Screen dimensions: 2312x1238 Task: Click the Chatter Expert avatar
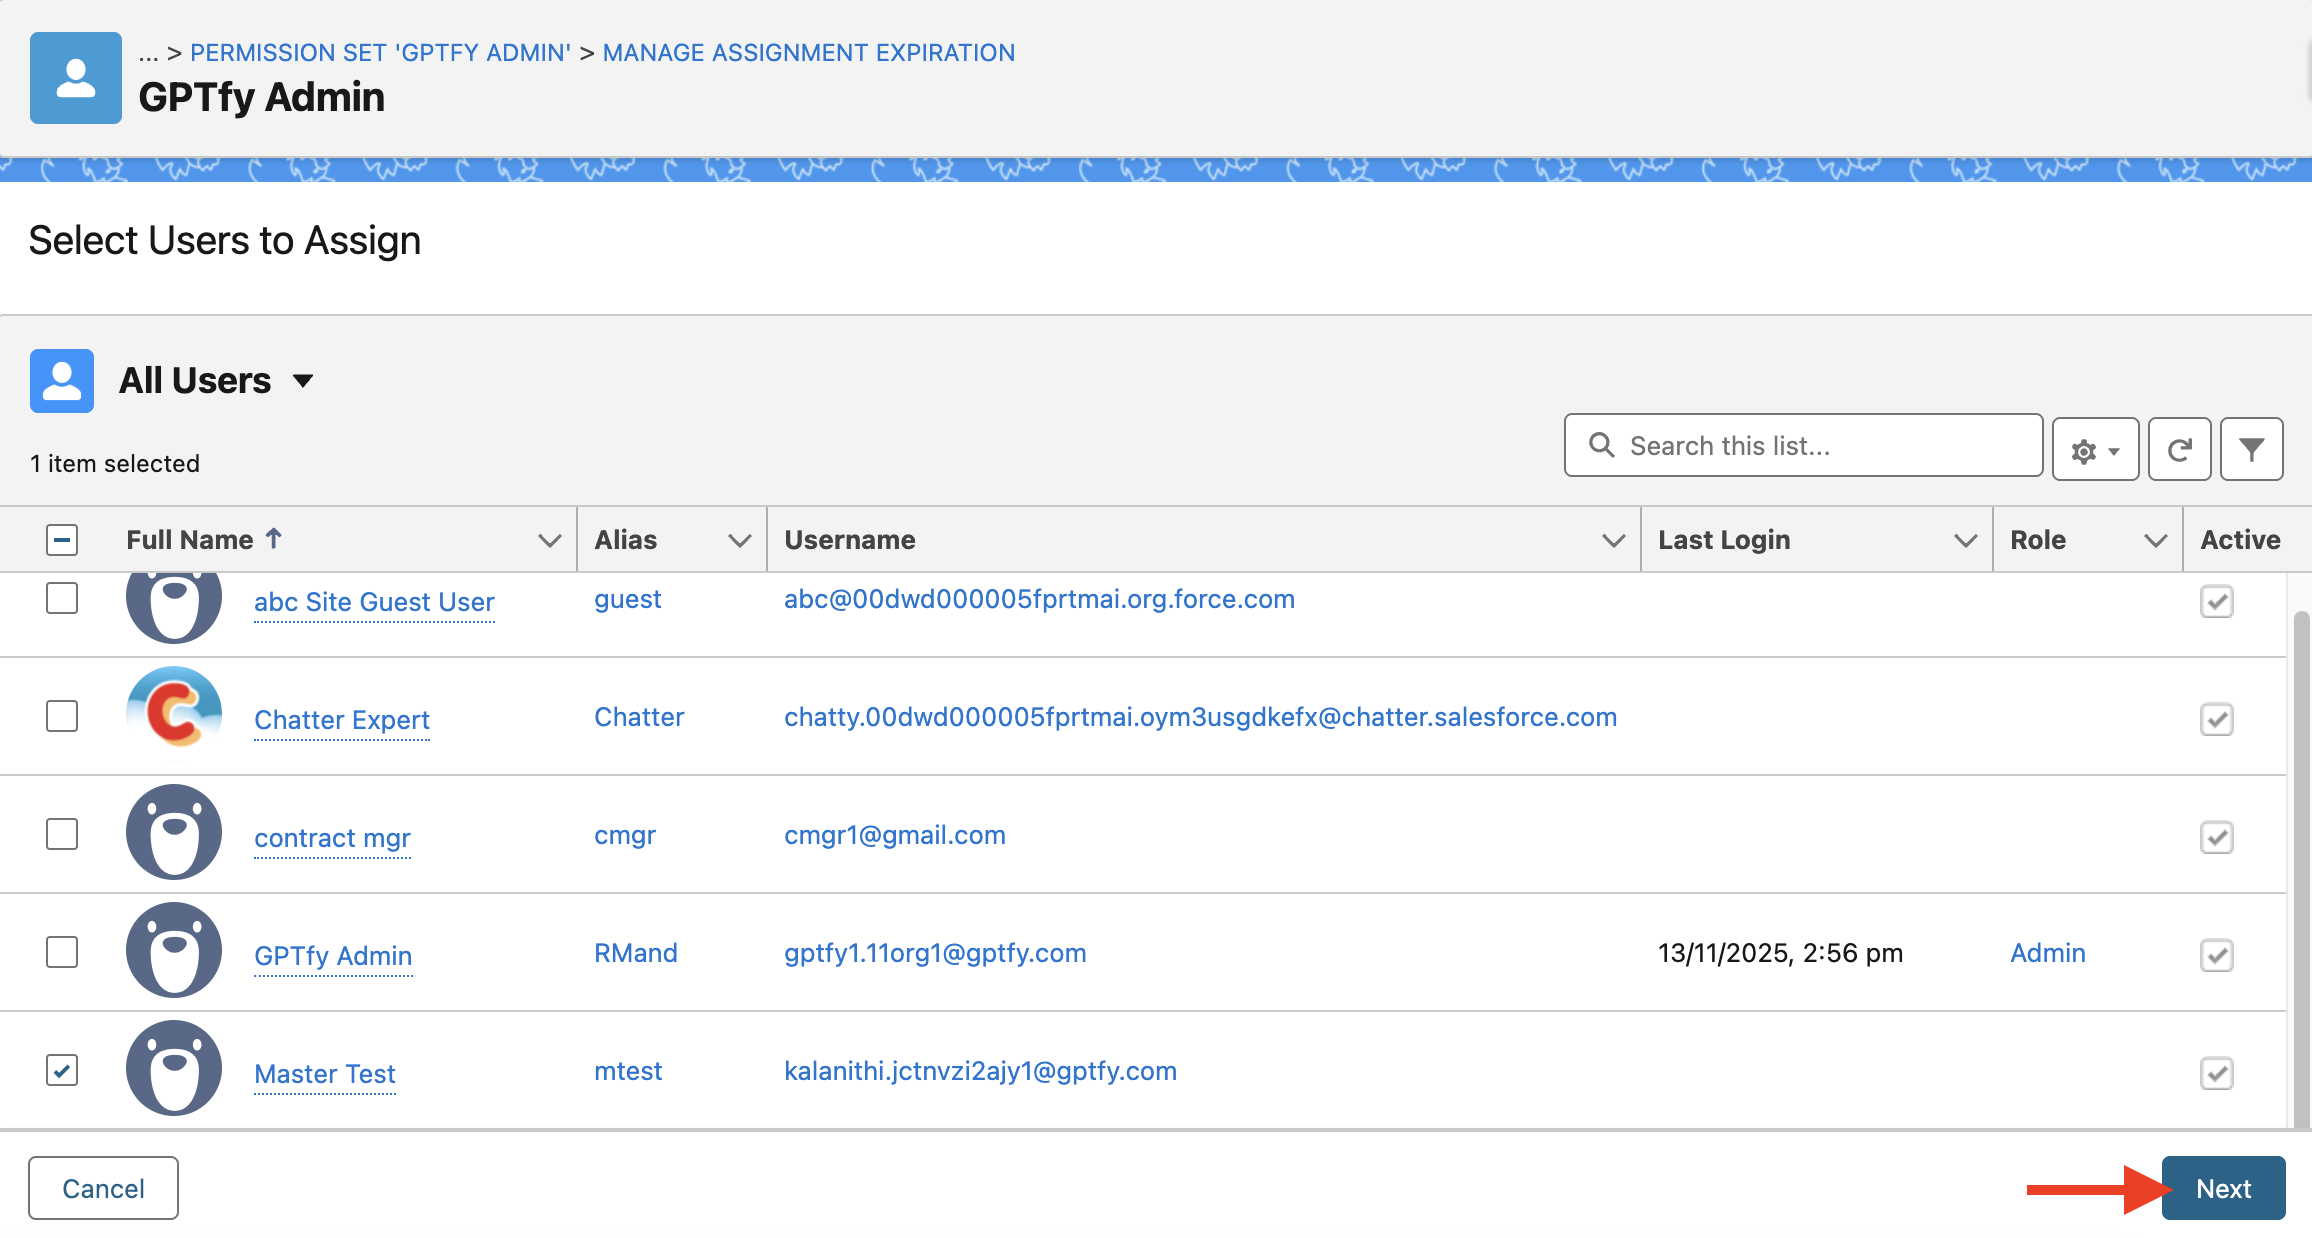174,710
